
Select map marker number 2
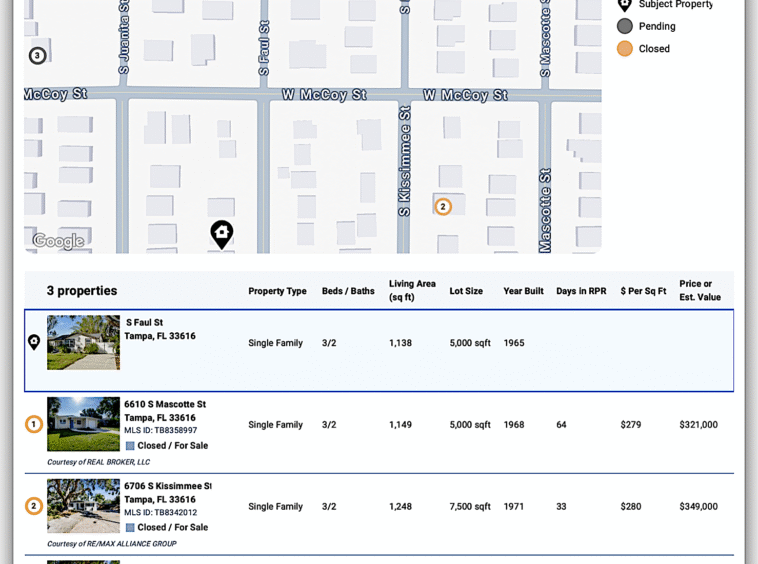[443, 207]
